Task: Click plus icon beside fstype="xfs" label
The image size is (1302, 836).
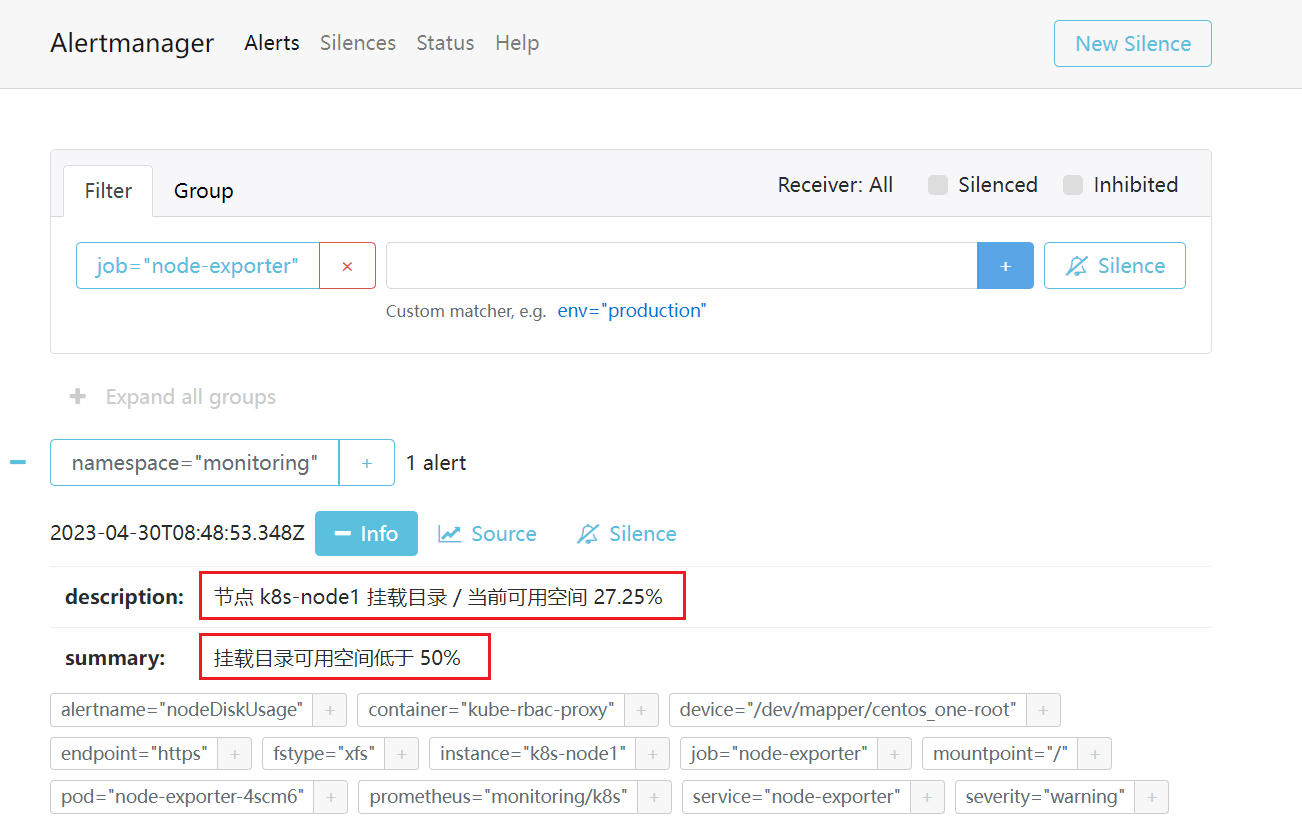Action: (x=401, y=754)
